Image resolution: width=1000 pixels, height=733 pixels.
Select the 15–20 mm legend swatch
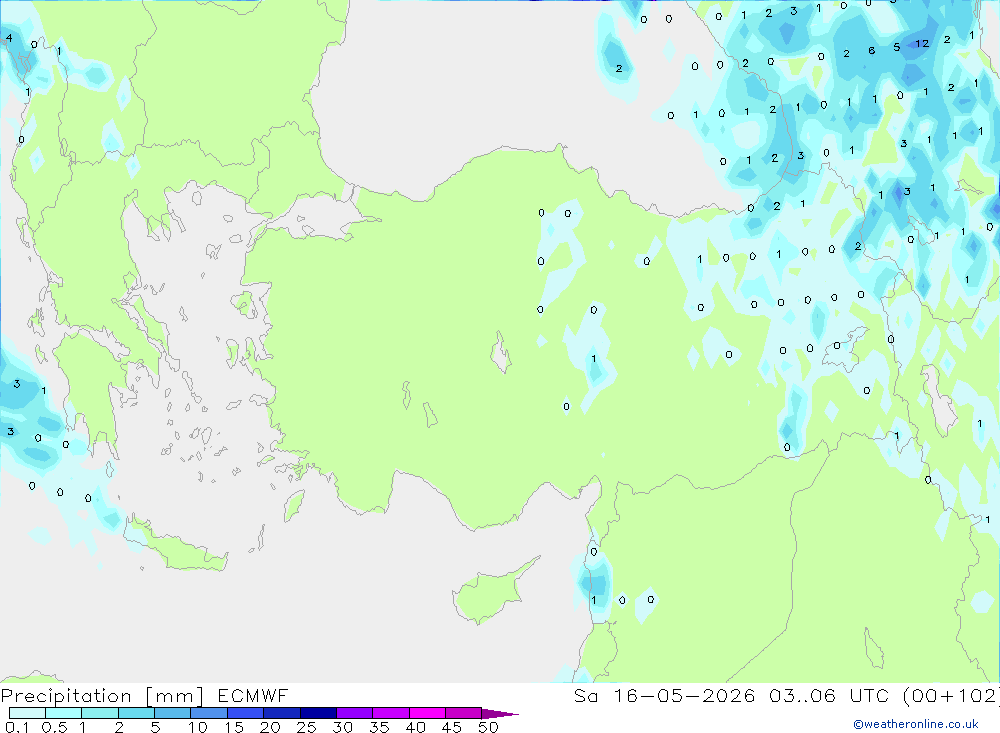click(x=246, y=713)
